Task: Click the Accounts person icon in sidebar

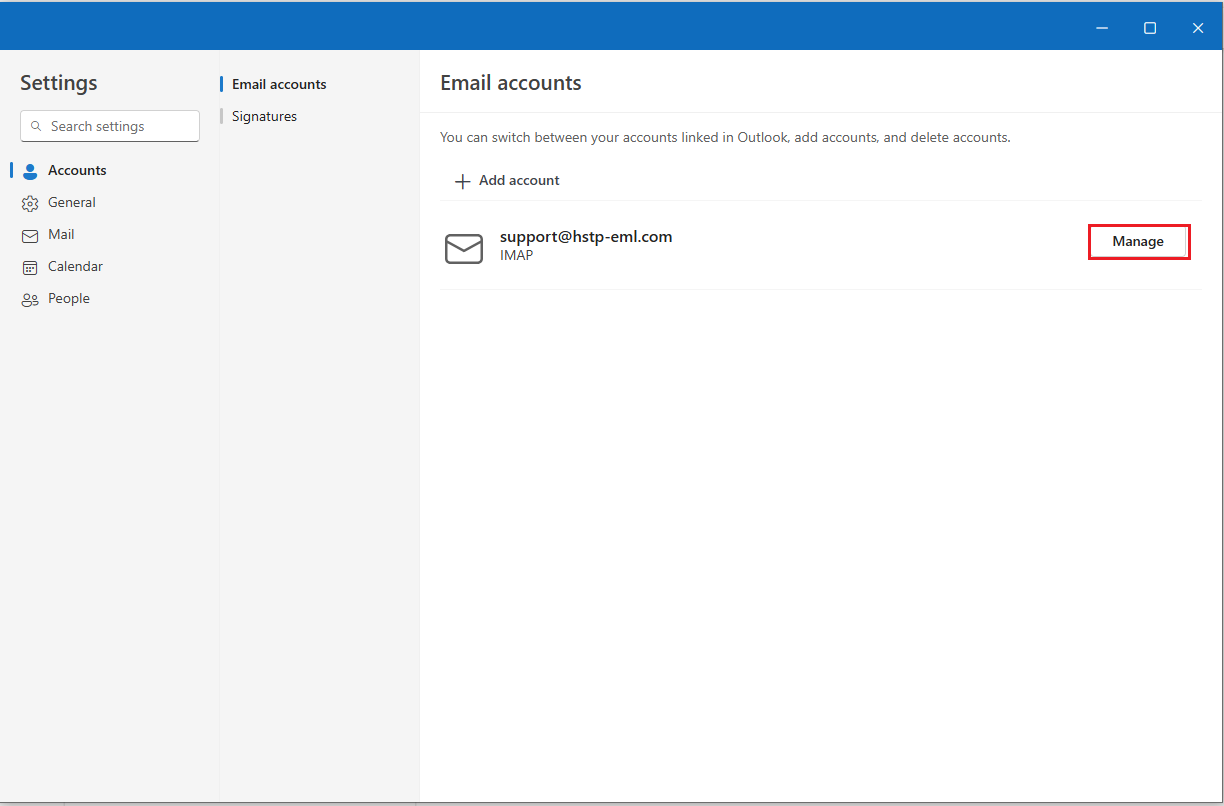Action: [x=30, y=171]
